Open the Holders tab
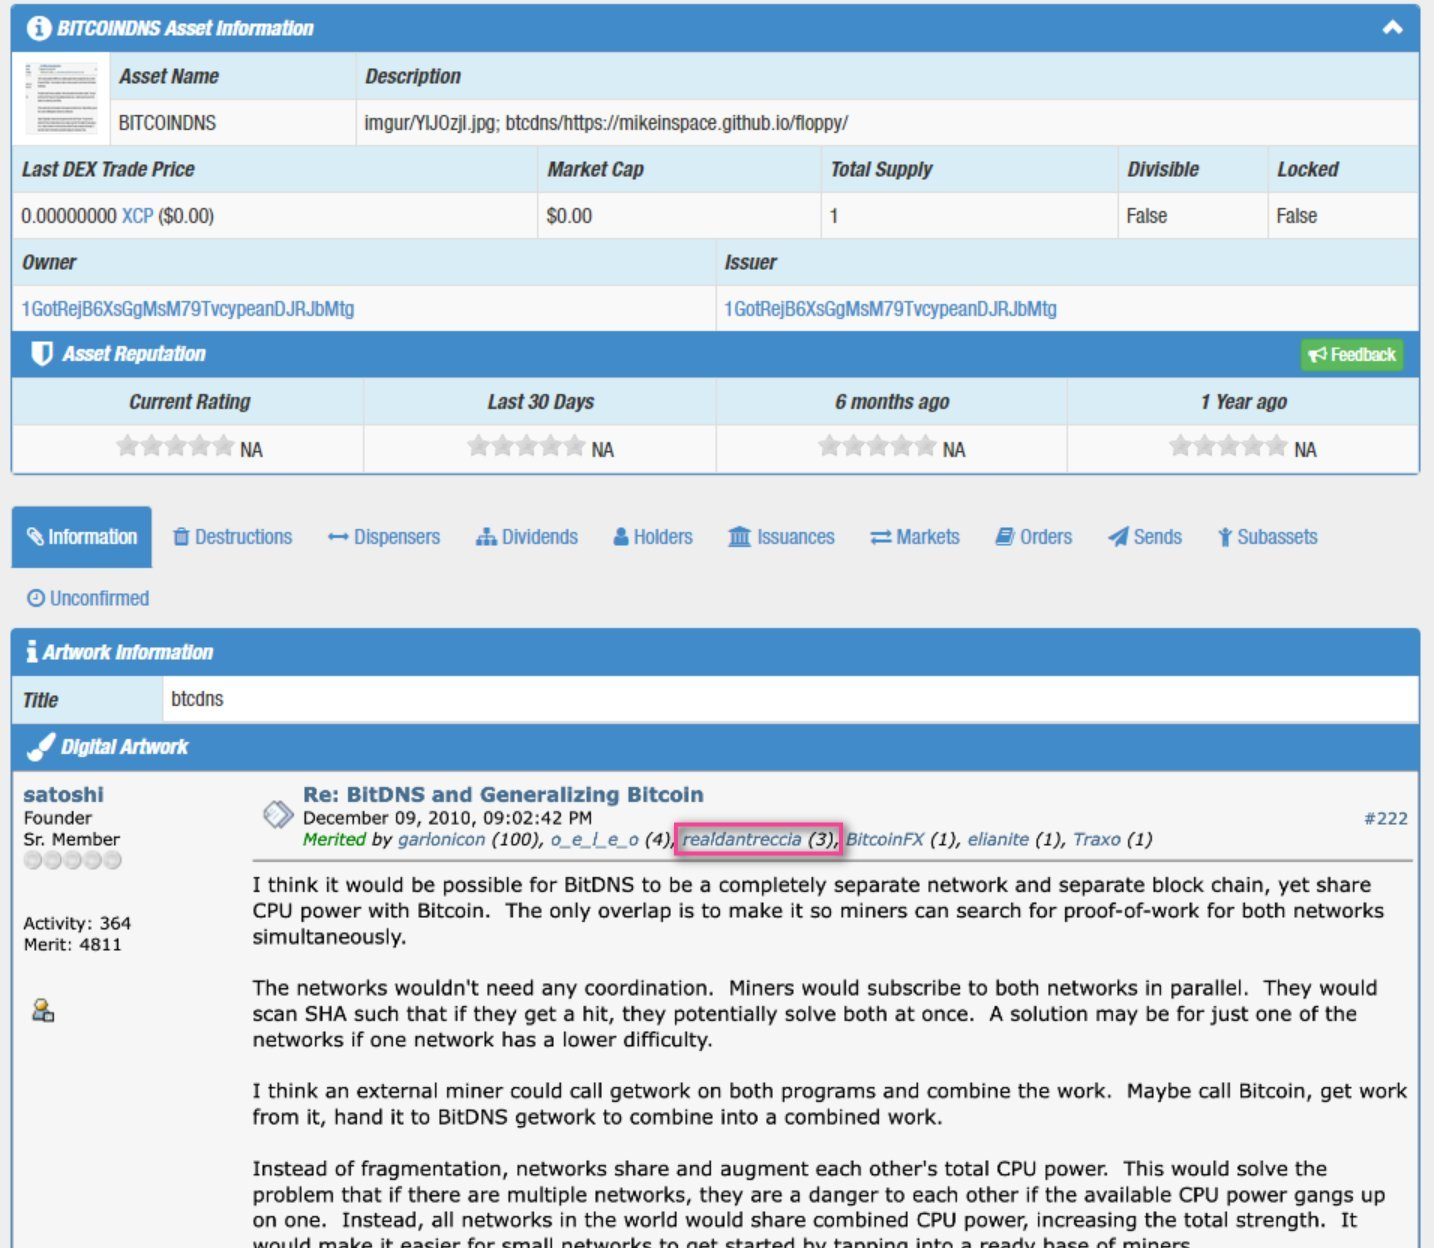The width and height of the screenshot is (1434, 1248). tap(653, 537)
